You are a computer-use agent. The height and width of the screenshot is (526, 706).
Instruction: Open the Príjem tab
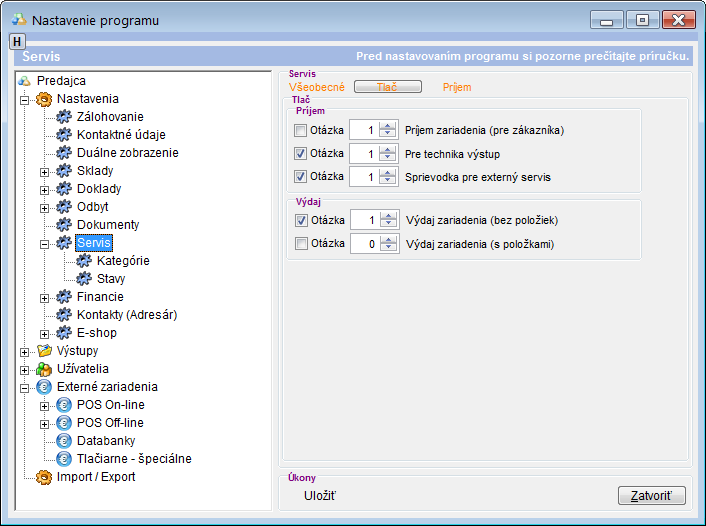click(456, 87)
